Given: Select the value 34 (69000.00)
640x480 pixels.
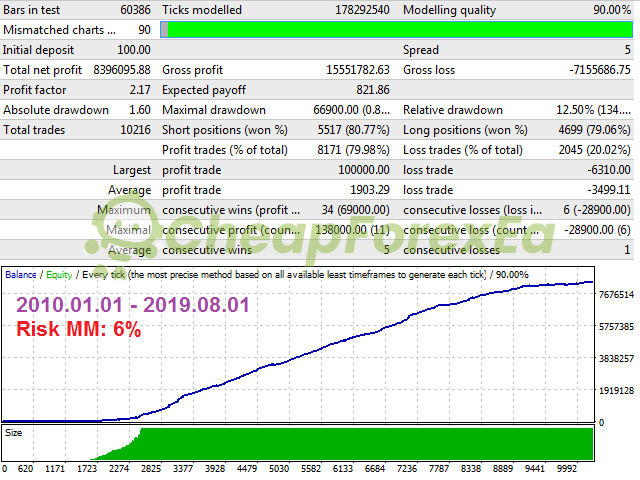Looking at the screenshot, I should [356, 210].
